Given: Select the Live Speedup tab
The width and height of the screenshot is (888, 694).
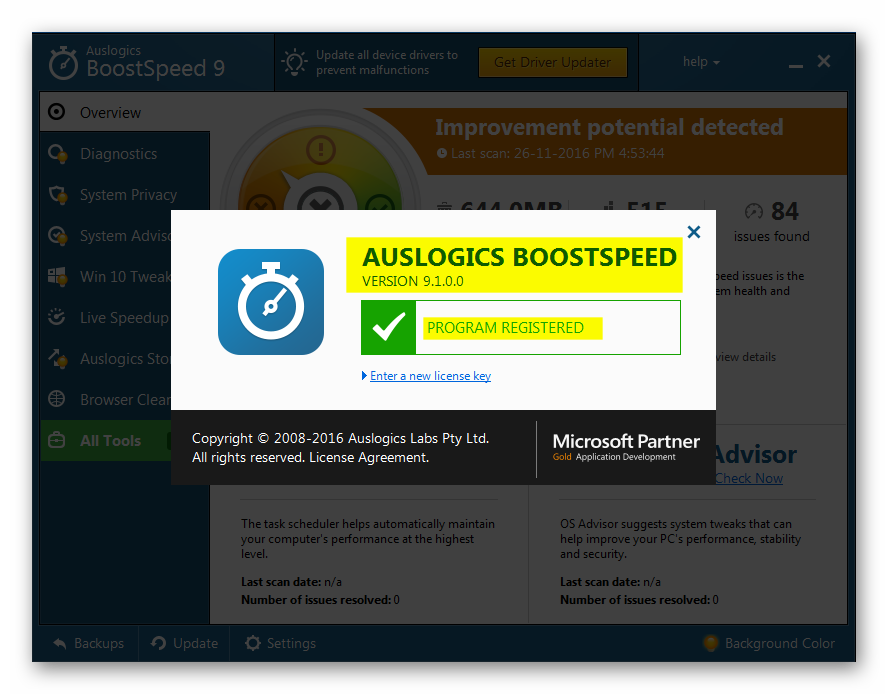Looking at the screenshot, I should (x=106, y=317).
